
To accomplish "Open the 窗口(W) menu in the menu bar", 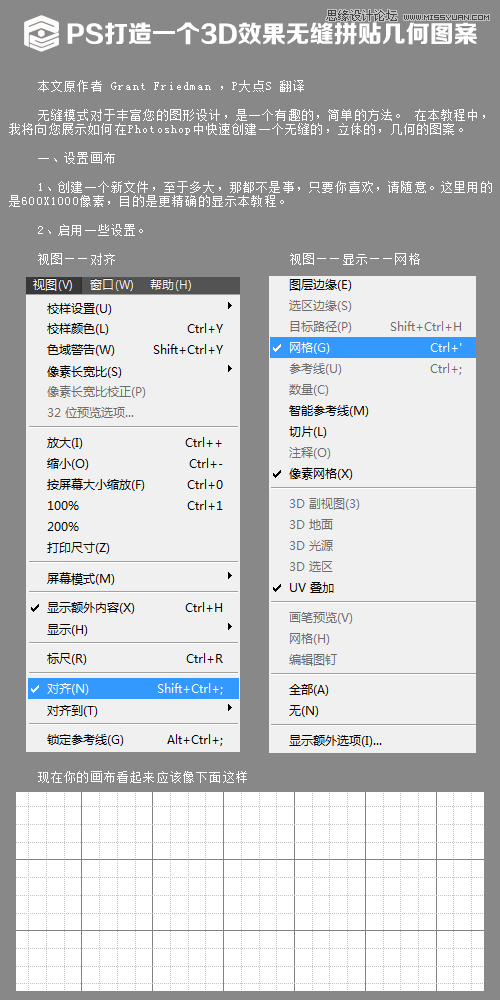I will tap(111, 285).
